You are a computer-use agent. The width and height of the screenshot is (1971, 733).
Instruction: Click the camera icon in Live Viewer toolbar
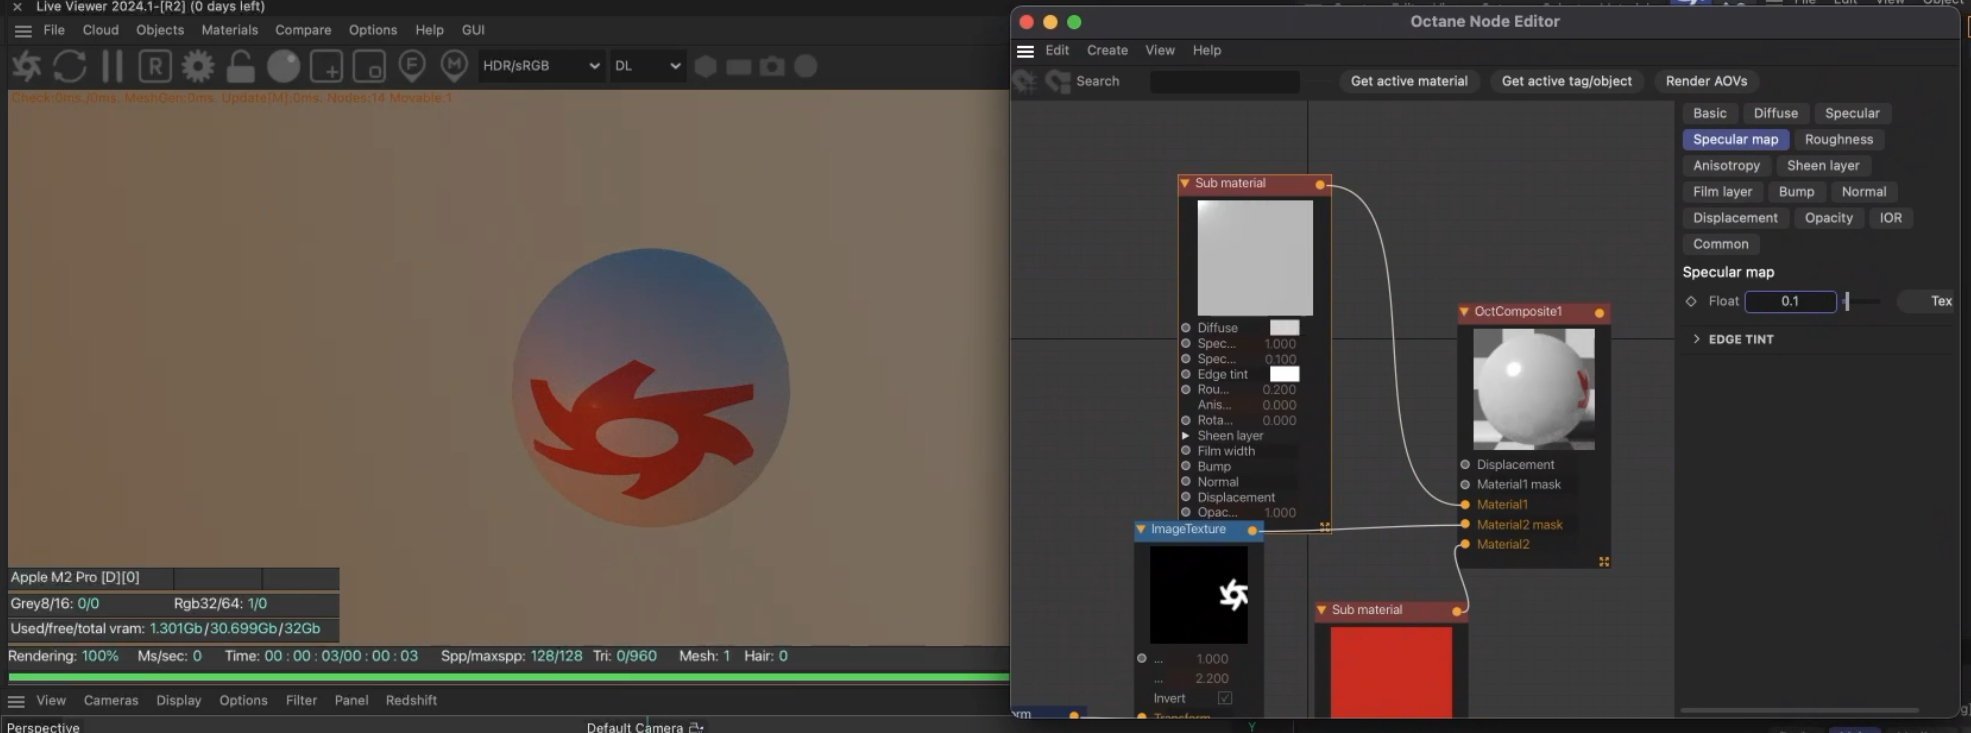pyautogui.click(x=772, y=66)
